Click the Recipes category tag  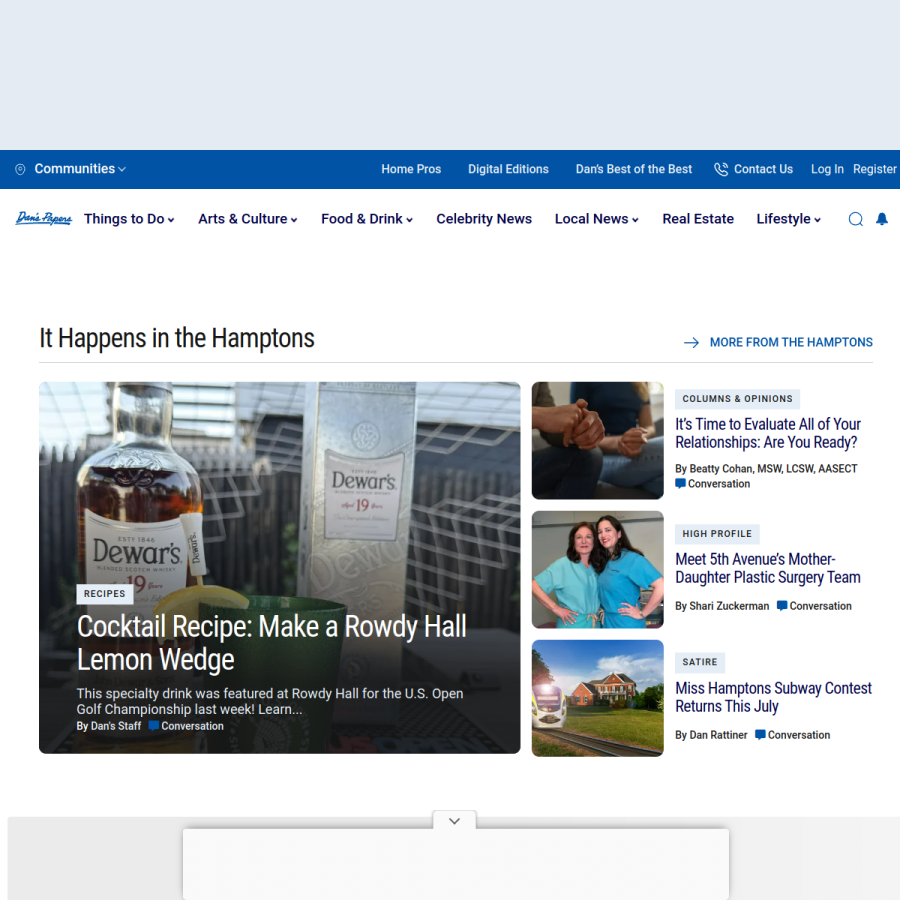tap(104, 593)
